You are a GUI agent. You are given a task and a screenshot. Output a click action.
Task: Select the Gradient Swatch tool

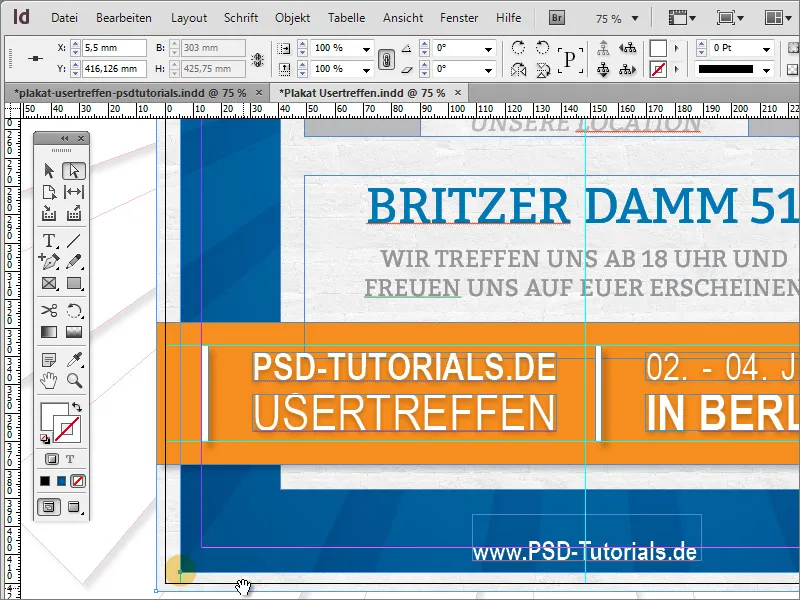[x=49, y=332]
